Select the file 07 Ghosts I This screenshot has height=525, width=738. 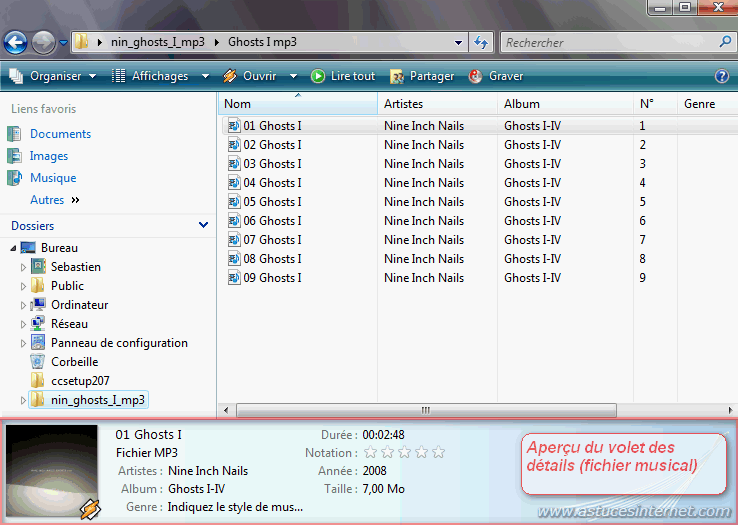(272, 240)
